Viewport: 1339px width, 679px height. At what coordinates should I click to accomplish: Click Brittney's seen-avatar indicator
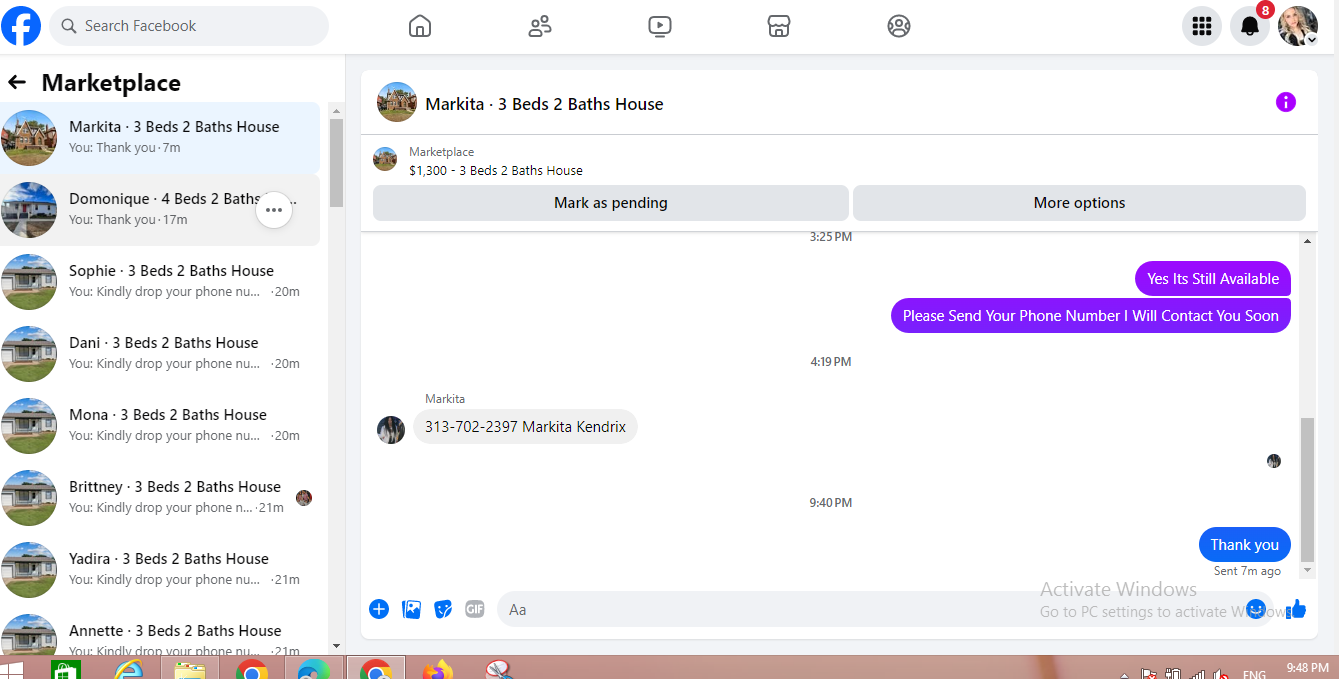(x=304, y=498)
